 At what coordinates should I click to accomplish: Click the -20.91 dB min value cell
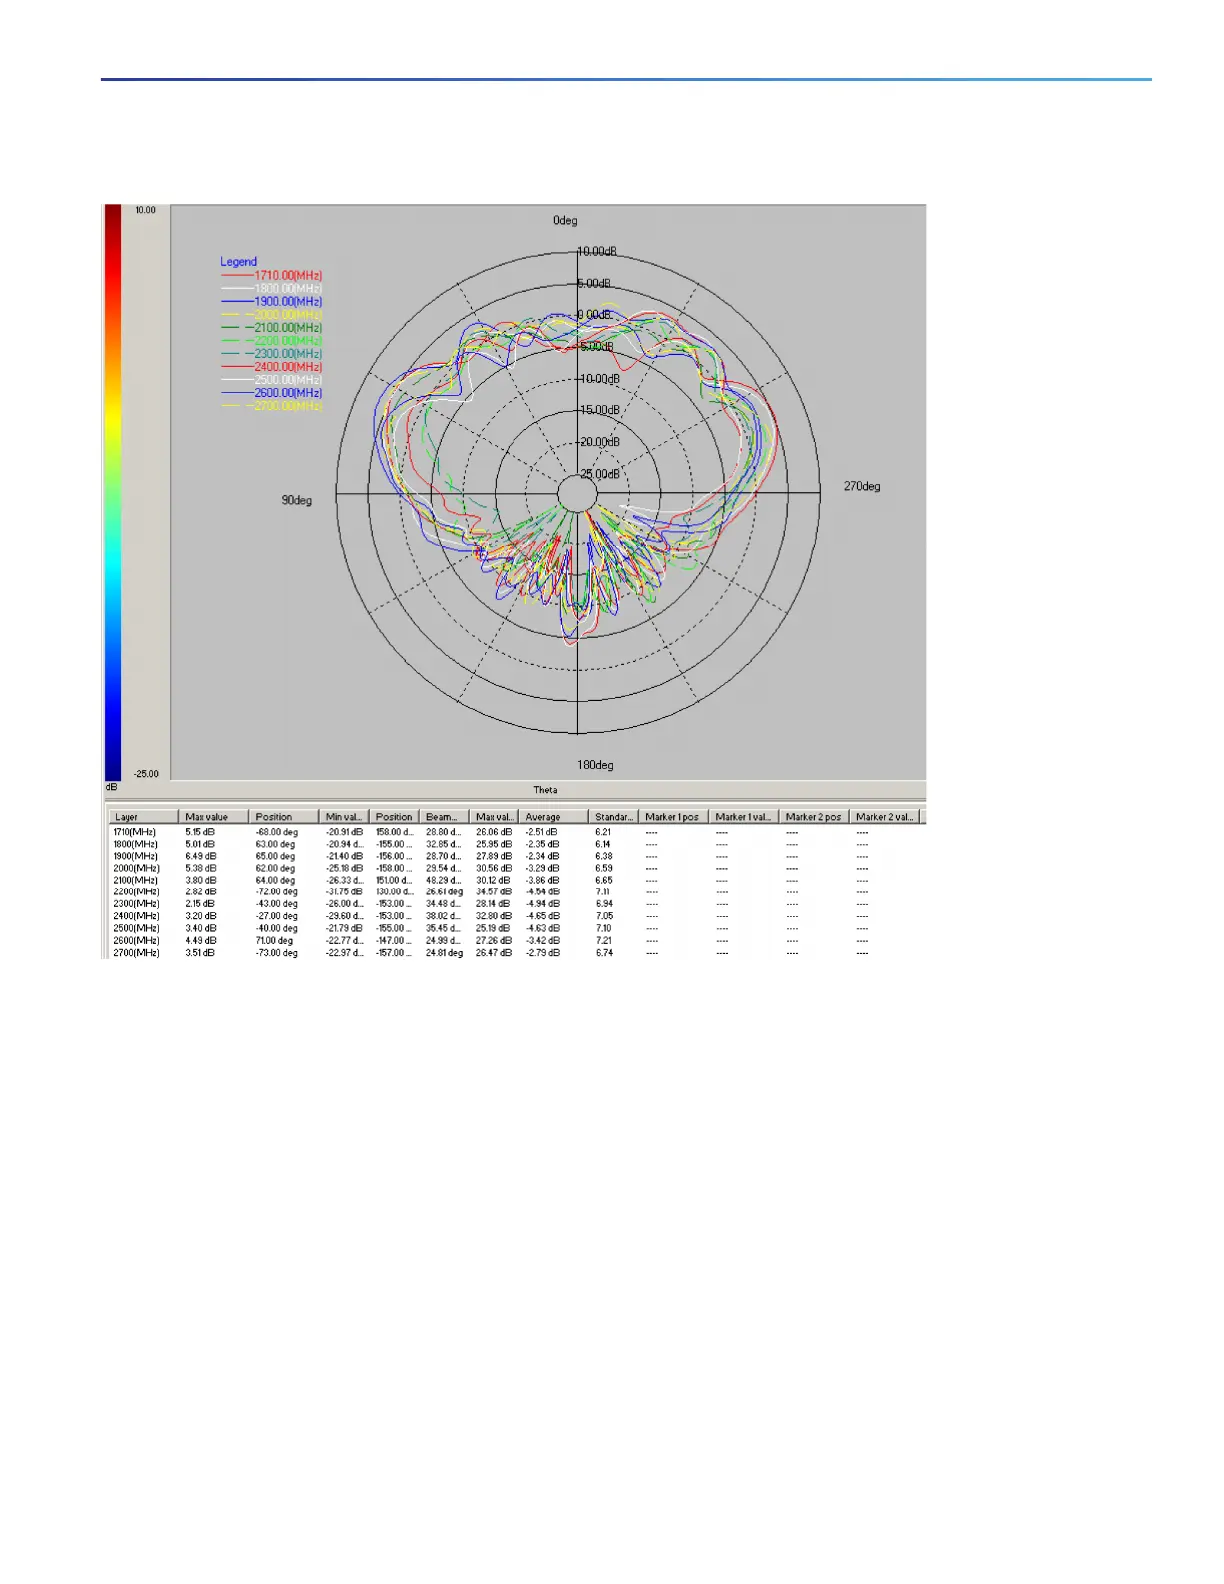click(x=344, y=832)
